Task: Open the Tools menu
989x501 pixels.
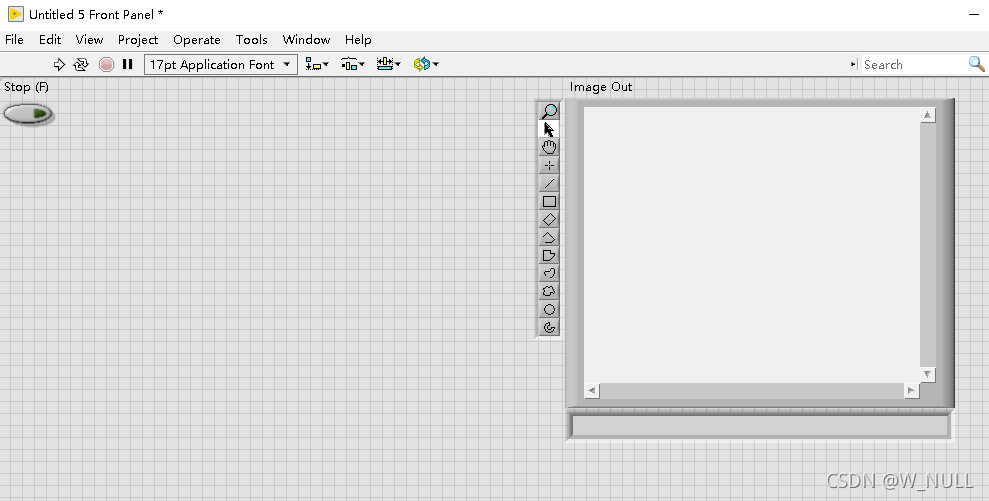Action: coord(251,40)
